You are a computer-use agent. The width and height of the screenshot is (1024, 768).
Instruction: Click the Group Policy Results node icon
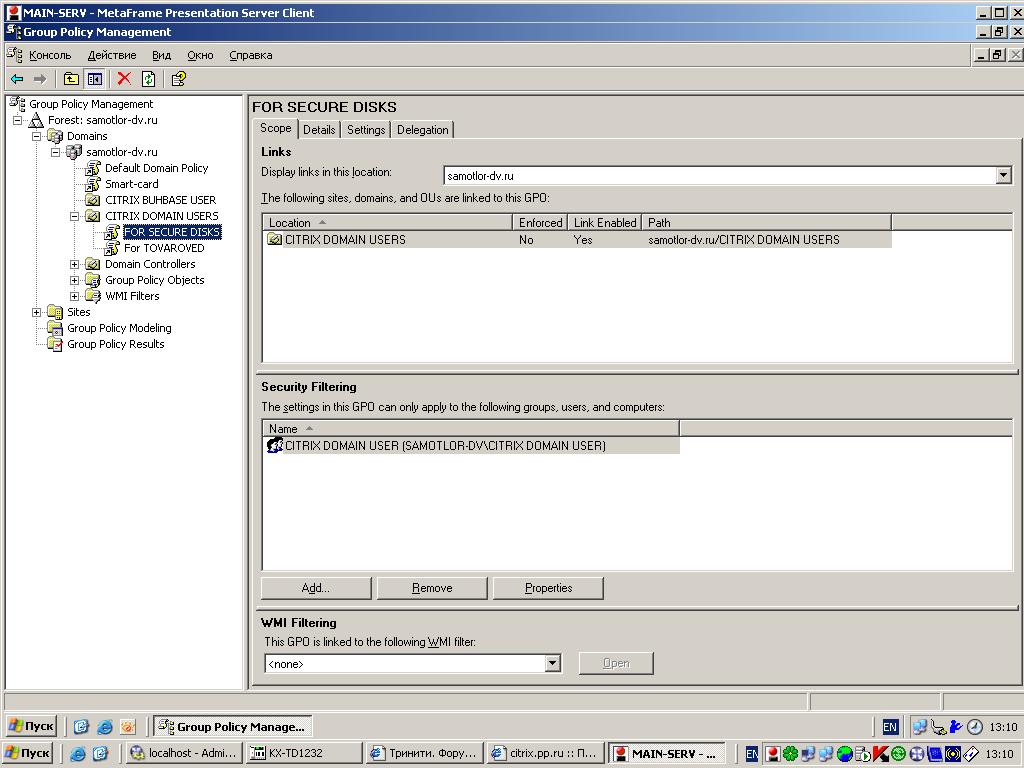55,344
